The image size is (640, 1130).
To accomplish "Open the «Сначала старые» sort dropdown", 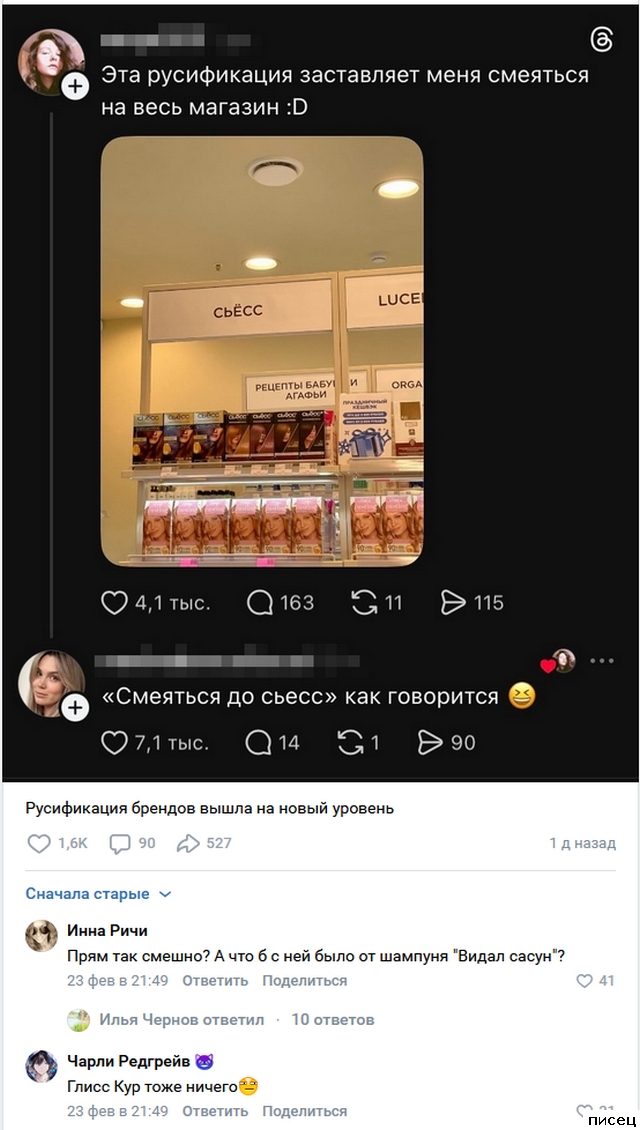I will 98,894.
